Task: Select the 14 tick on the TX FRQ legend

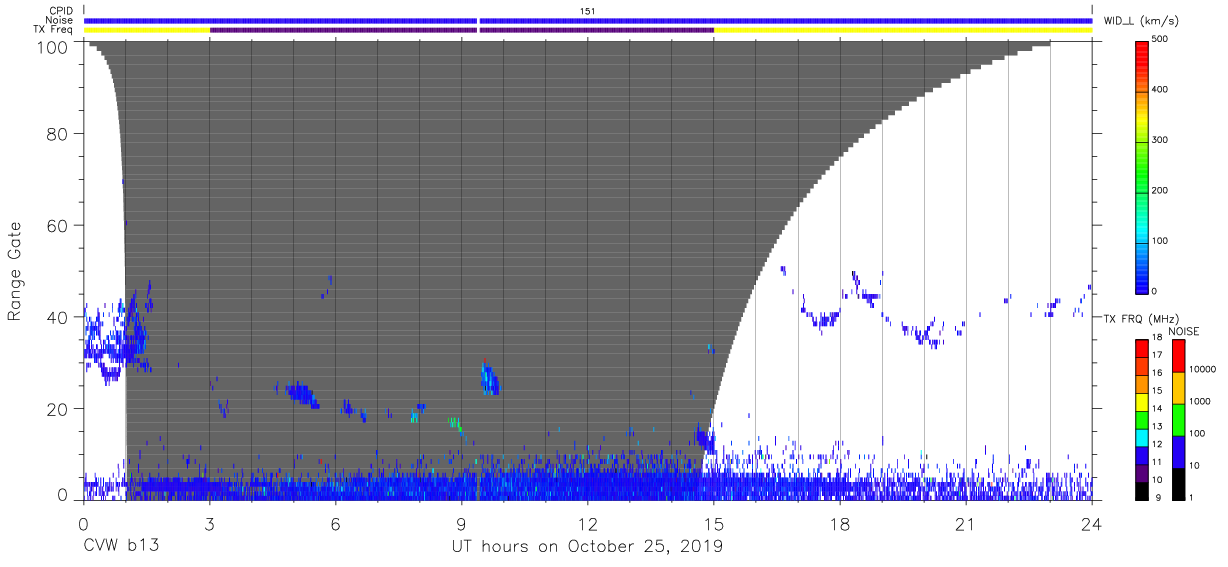Action: 1158,409
